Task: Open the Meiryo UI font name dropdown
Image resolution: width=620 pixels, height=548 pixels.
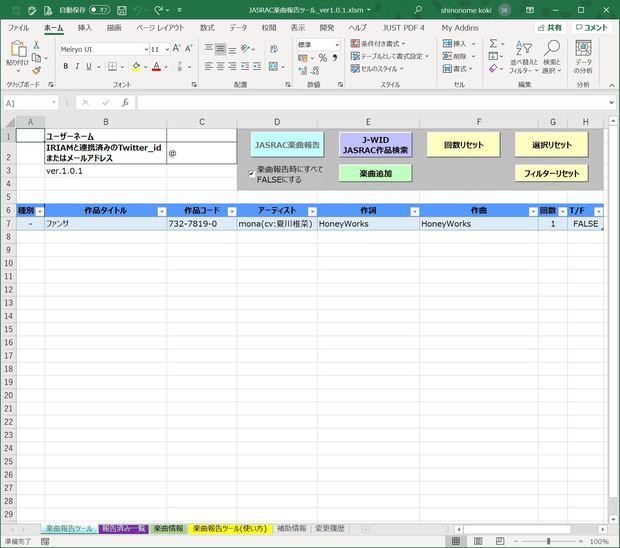Action: [x=146, y=49]
